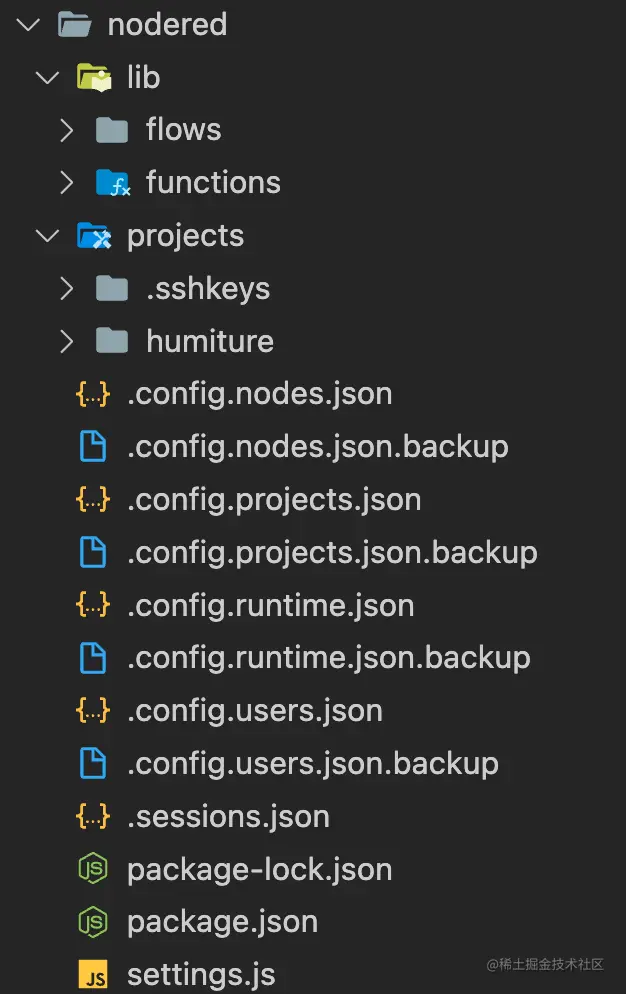626x994 pixels.
Task: Click the nodered folder icon
Action: pos(75,24)
